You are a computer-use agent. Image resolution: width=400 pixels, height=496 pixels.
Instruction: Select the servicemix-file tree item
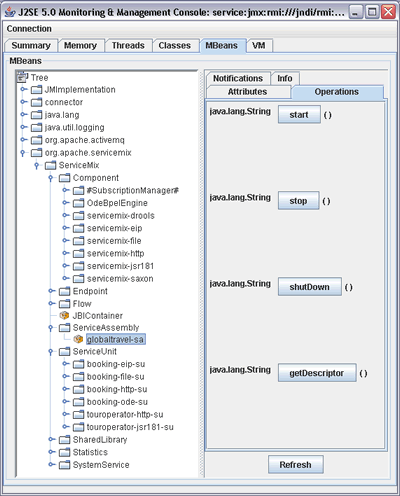tap(114, 241)
